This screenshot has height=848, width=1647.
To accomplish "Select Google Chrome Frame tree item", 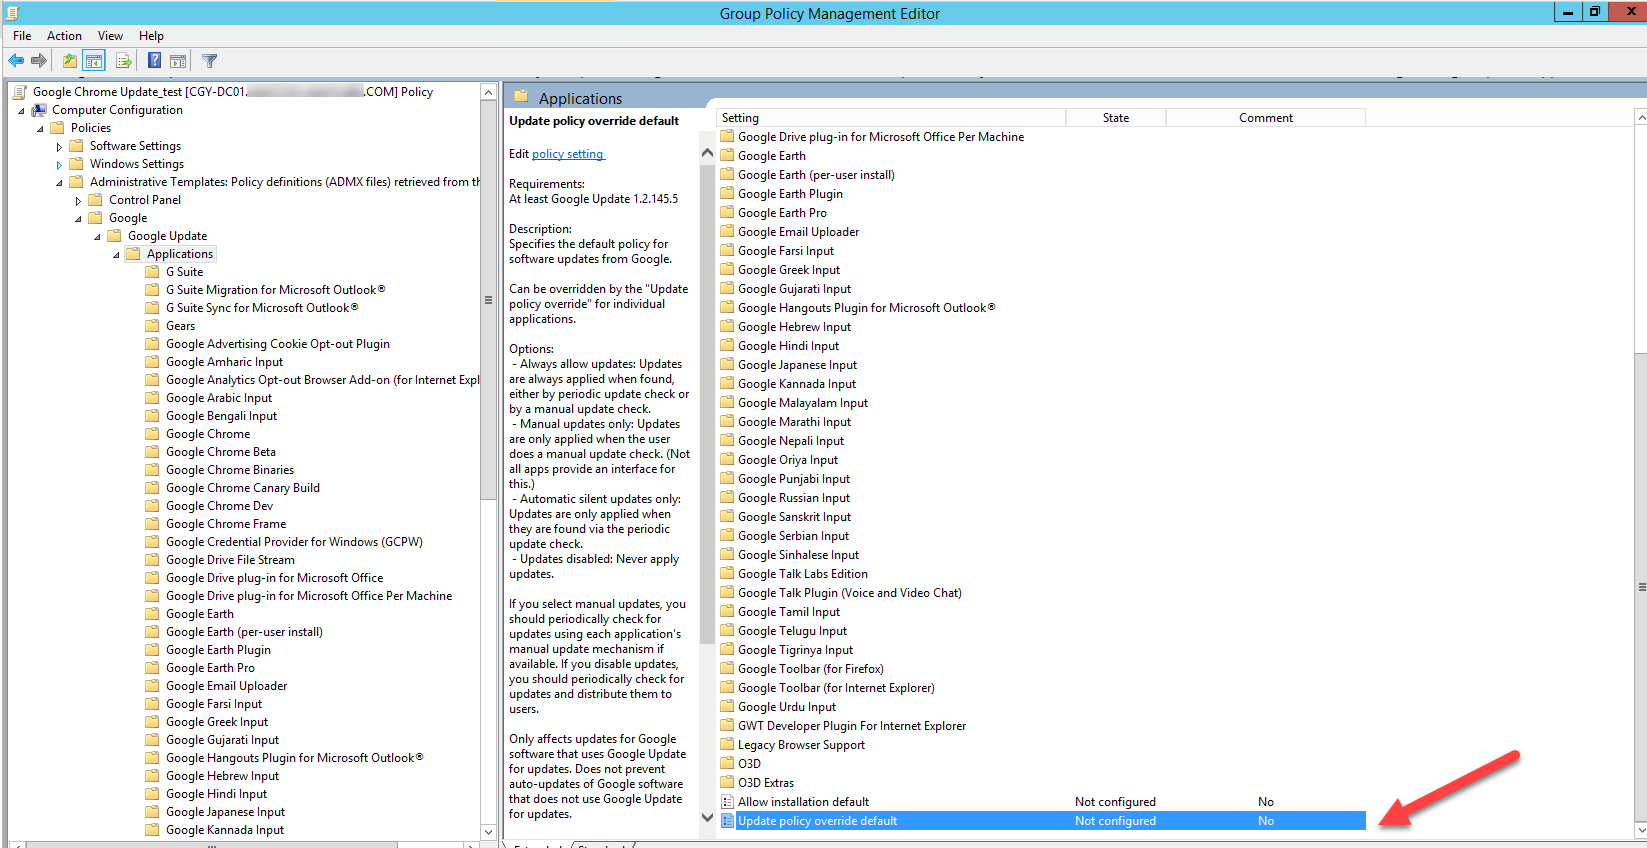I will point(226,524).
